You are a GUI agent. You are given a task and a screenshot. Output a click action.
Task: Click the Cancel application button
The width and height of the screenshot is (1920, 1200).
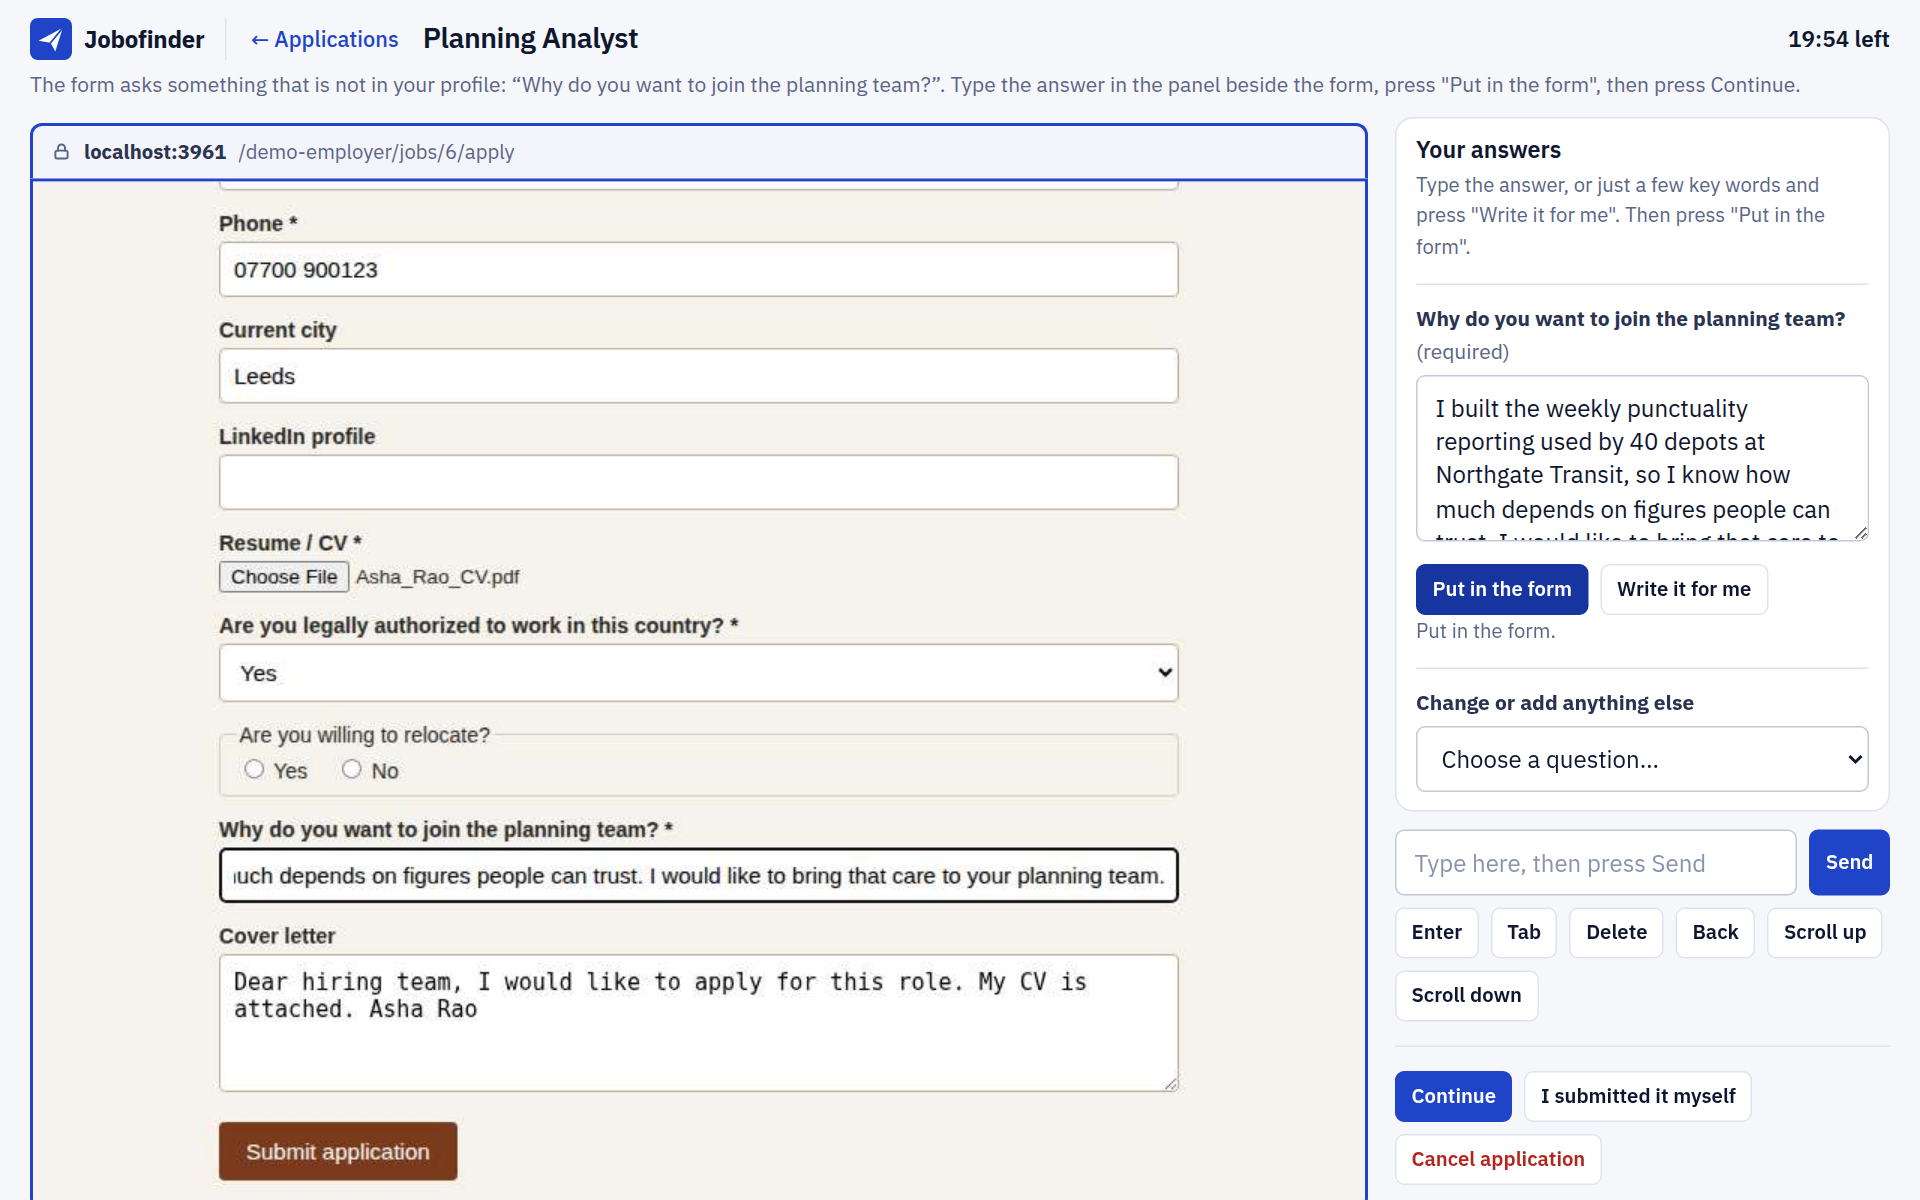point(1497,1159)
